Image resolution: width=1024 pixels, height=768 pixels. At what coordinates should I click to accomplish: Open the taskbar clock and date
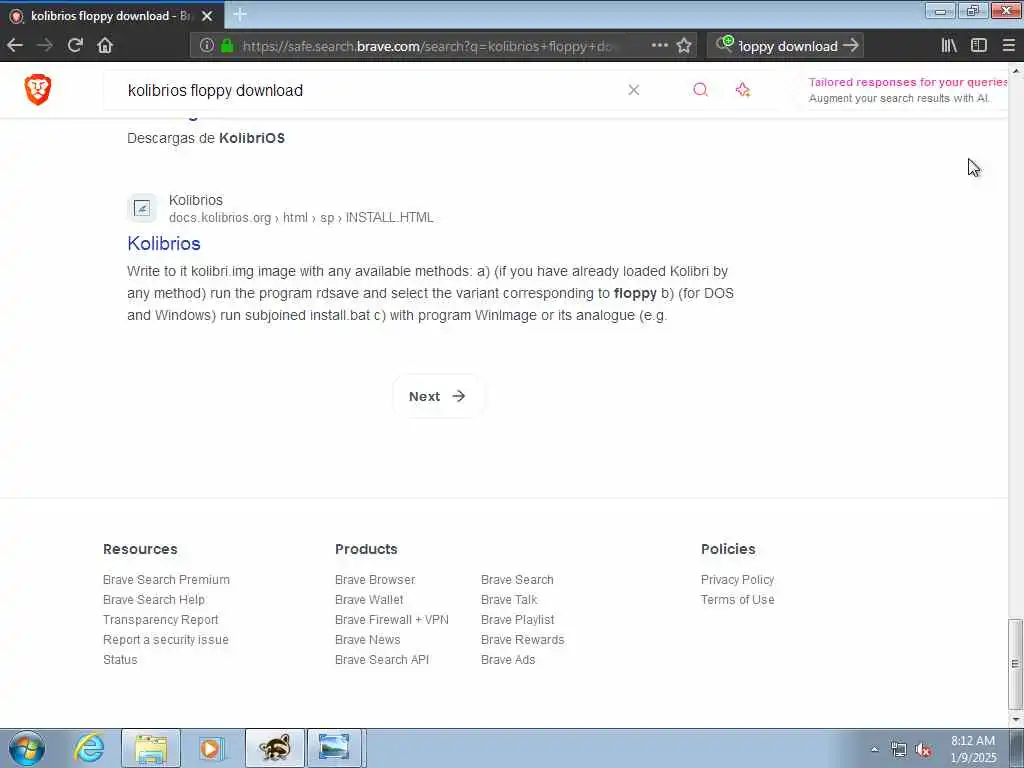coord(973,749)
